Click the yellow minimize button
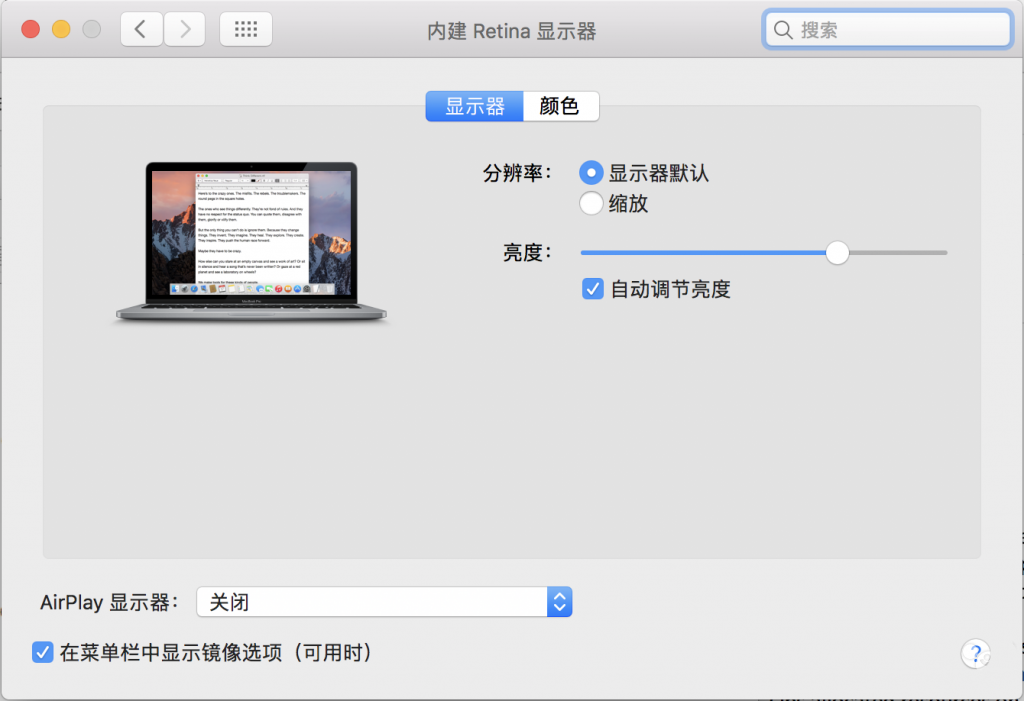 coord(60,29)
